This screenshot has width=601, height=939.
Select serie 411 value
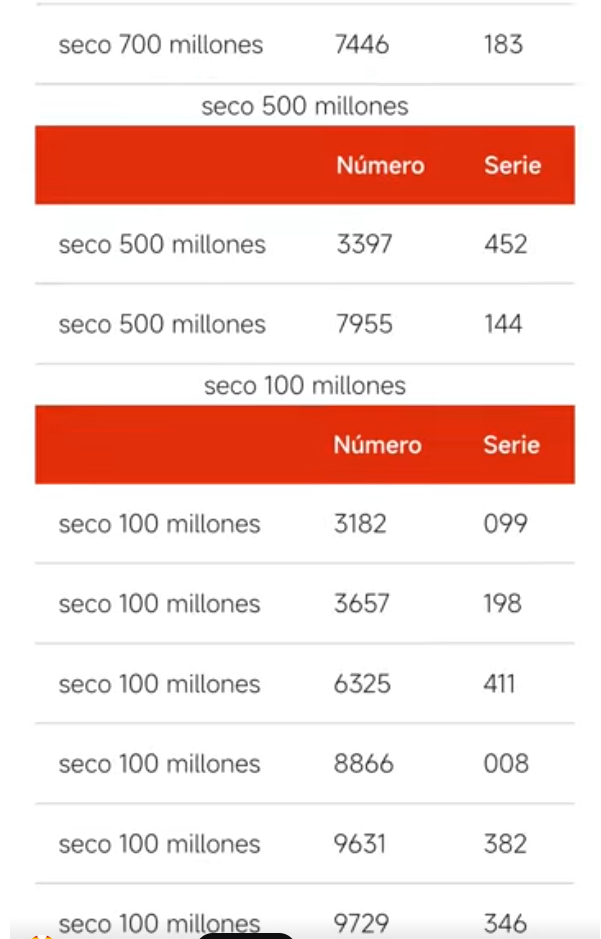499,684
